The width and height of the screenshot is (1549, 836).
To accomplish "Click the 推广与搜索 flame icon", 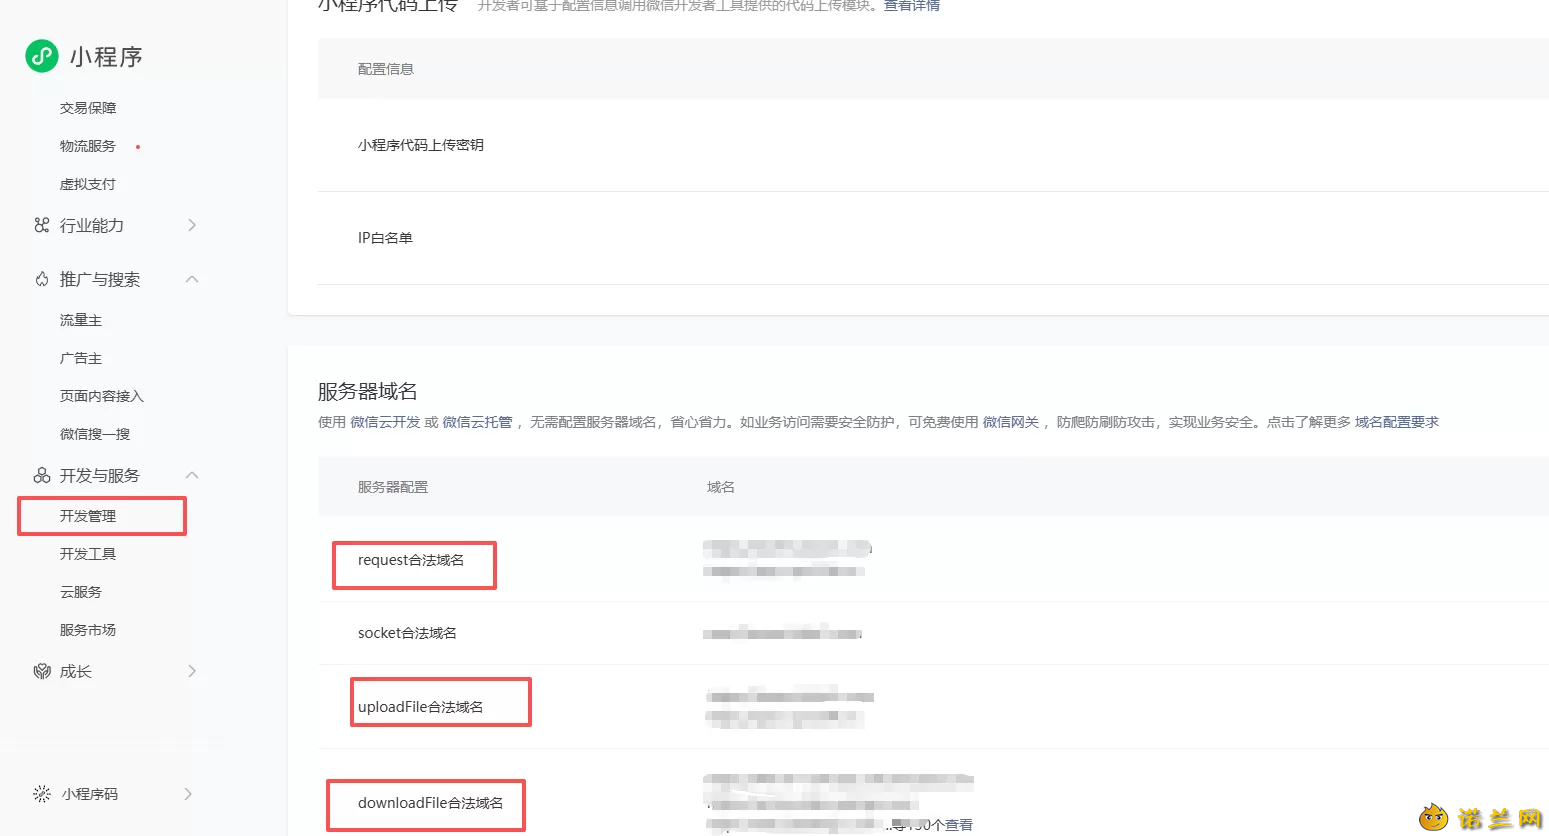I will [42, 279].
